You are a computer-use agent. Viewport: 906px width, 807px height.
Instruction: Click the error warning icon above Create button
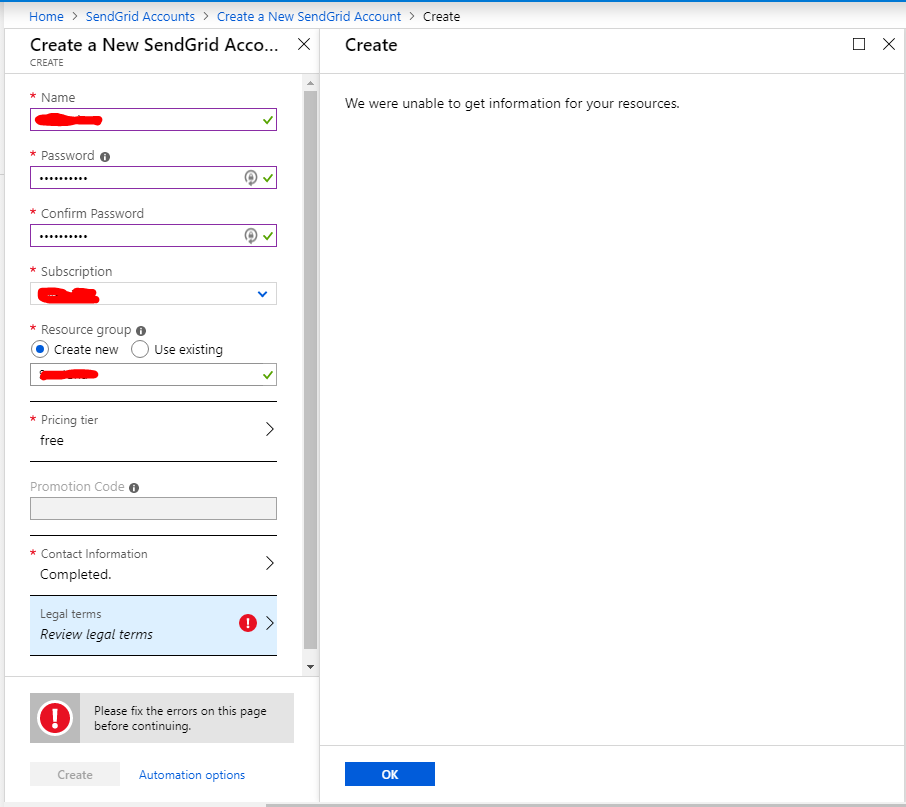click(54, 717)
